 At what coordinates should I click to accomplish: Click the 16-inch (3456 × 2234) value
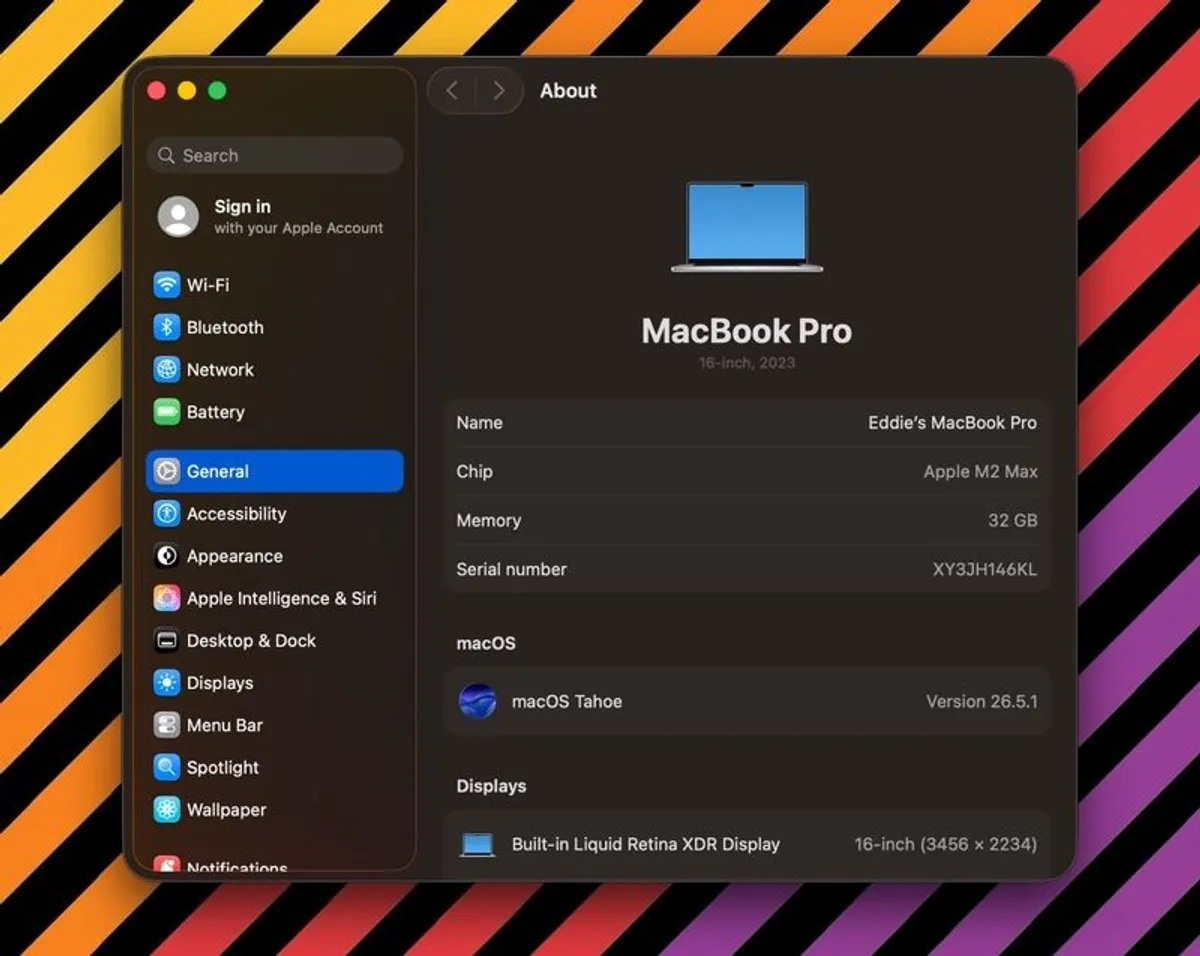(945, 844)
